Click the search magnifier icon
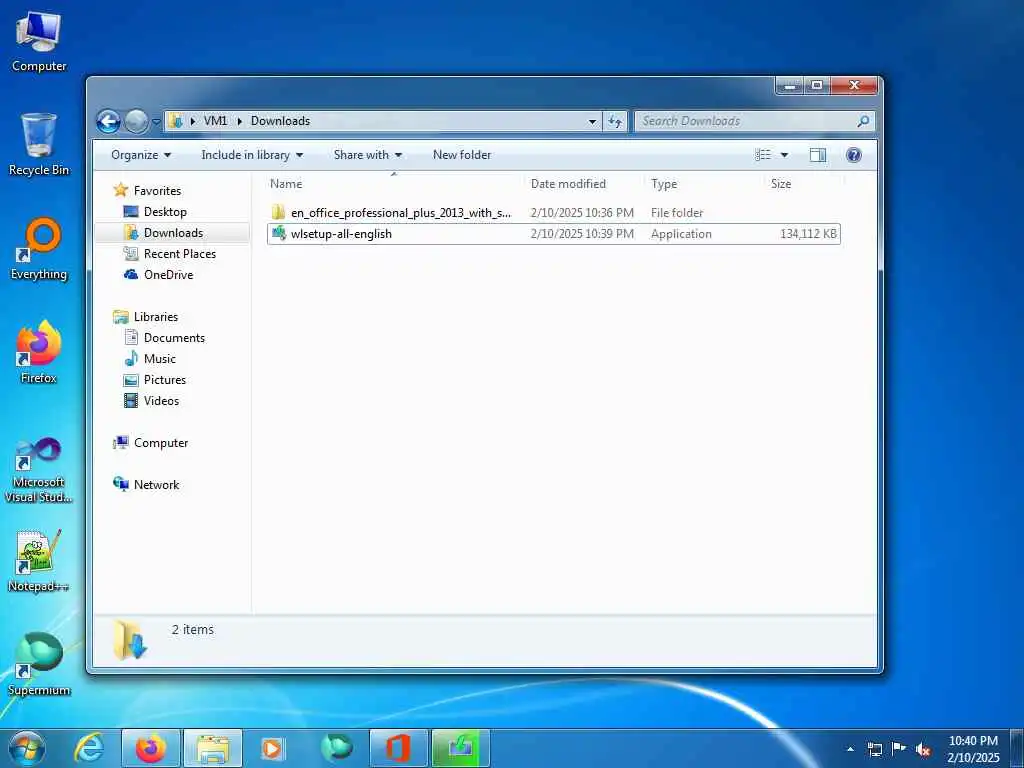 [x=863, y=121]
